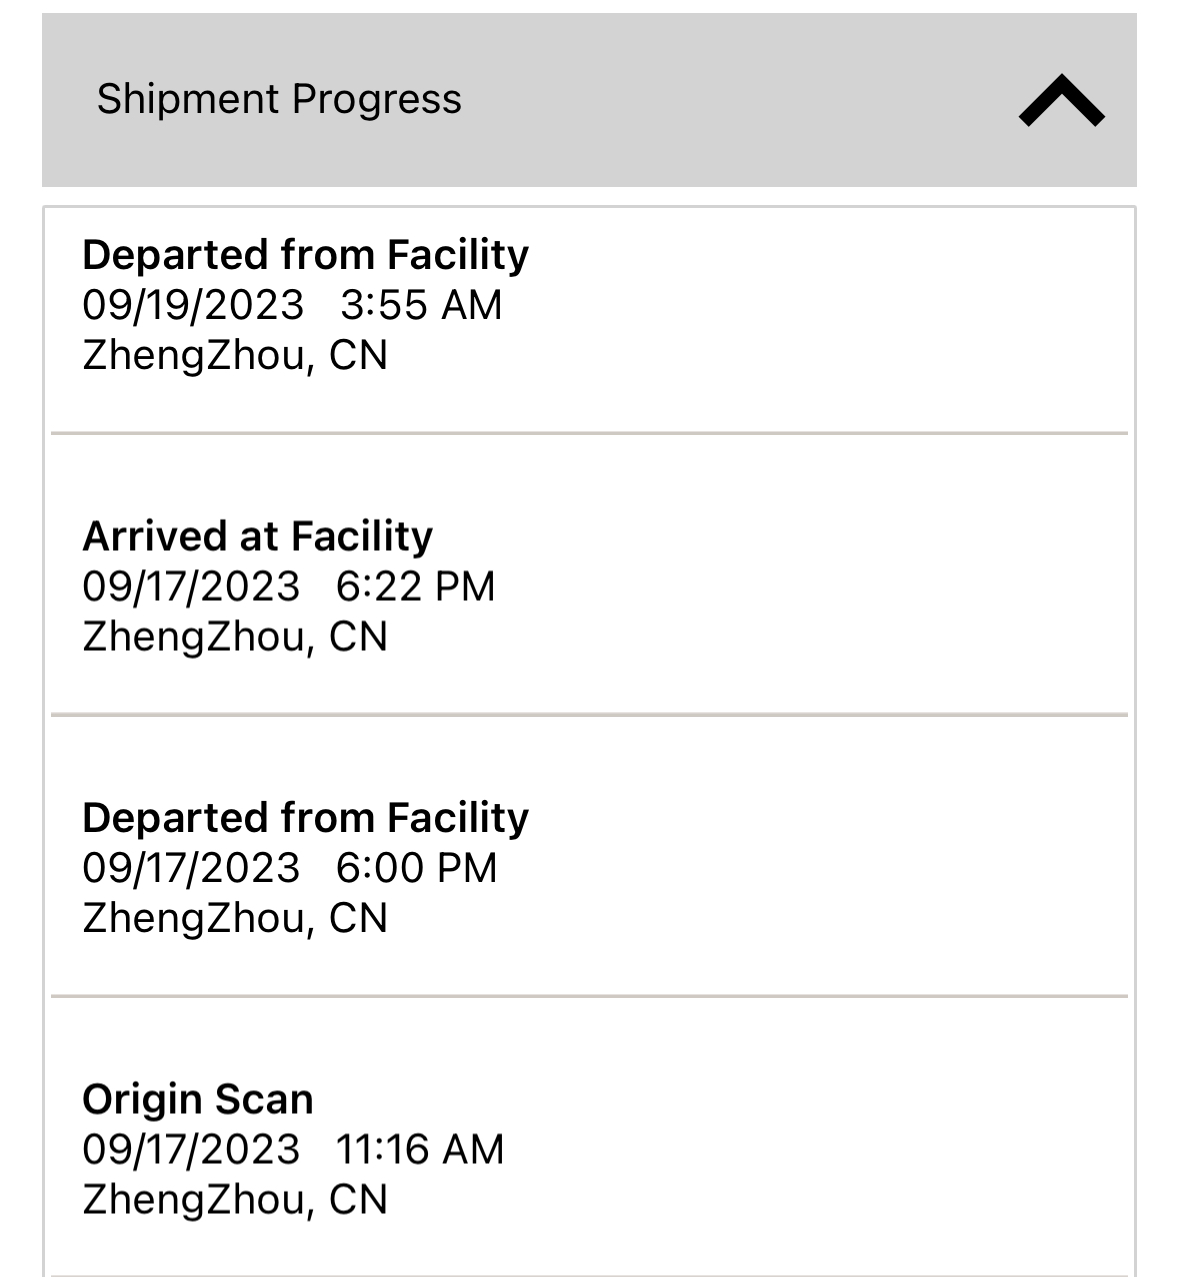Select the Departed from Facility title dated 09/17
The width and height of the screenshot is (1179, 1277).
305,818
